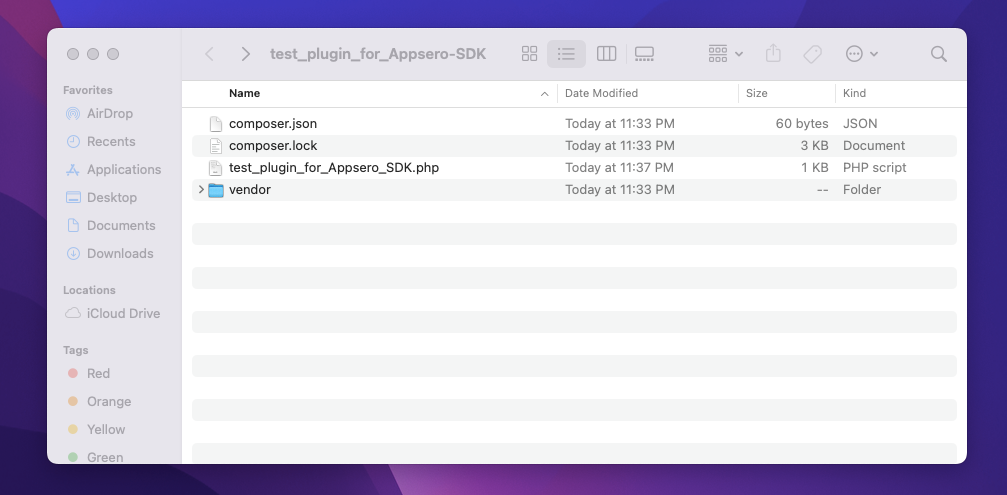Click the Favorites sidebar heading
The width and height of the screenshot is (1007, 495).
coord(87,90)
